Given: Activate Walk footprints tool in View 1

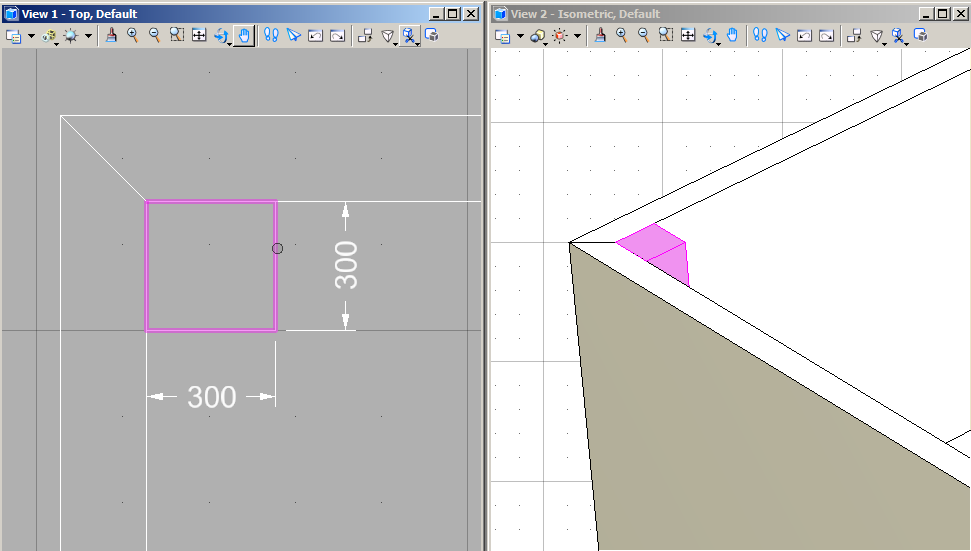Looking at the screenshot, I should click(271, 35).
